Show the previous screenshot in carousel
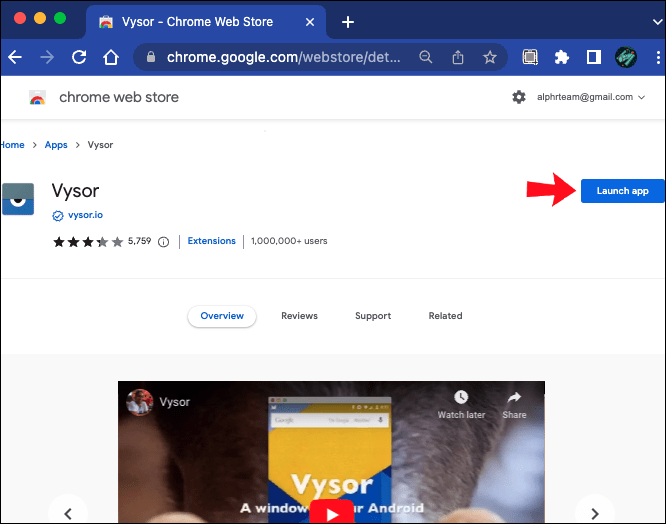The image size is (666, 524). coord(68,514)
